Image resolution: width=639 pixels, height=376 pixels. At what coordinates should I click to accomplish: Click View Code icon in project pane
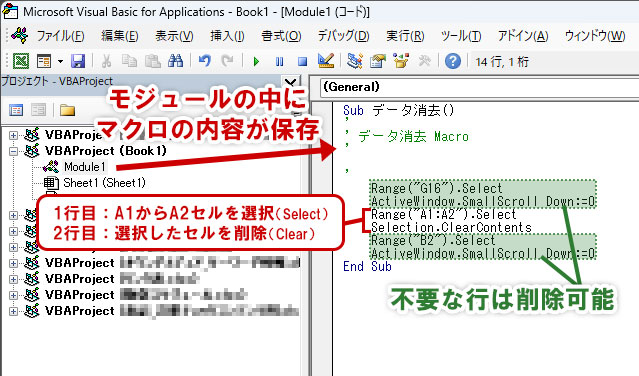click(16, 110)
